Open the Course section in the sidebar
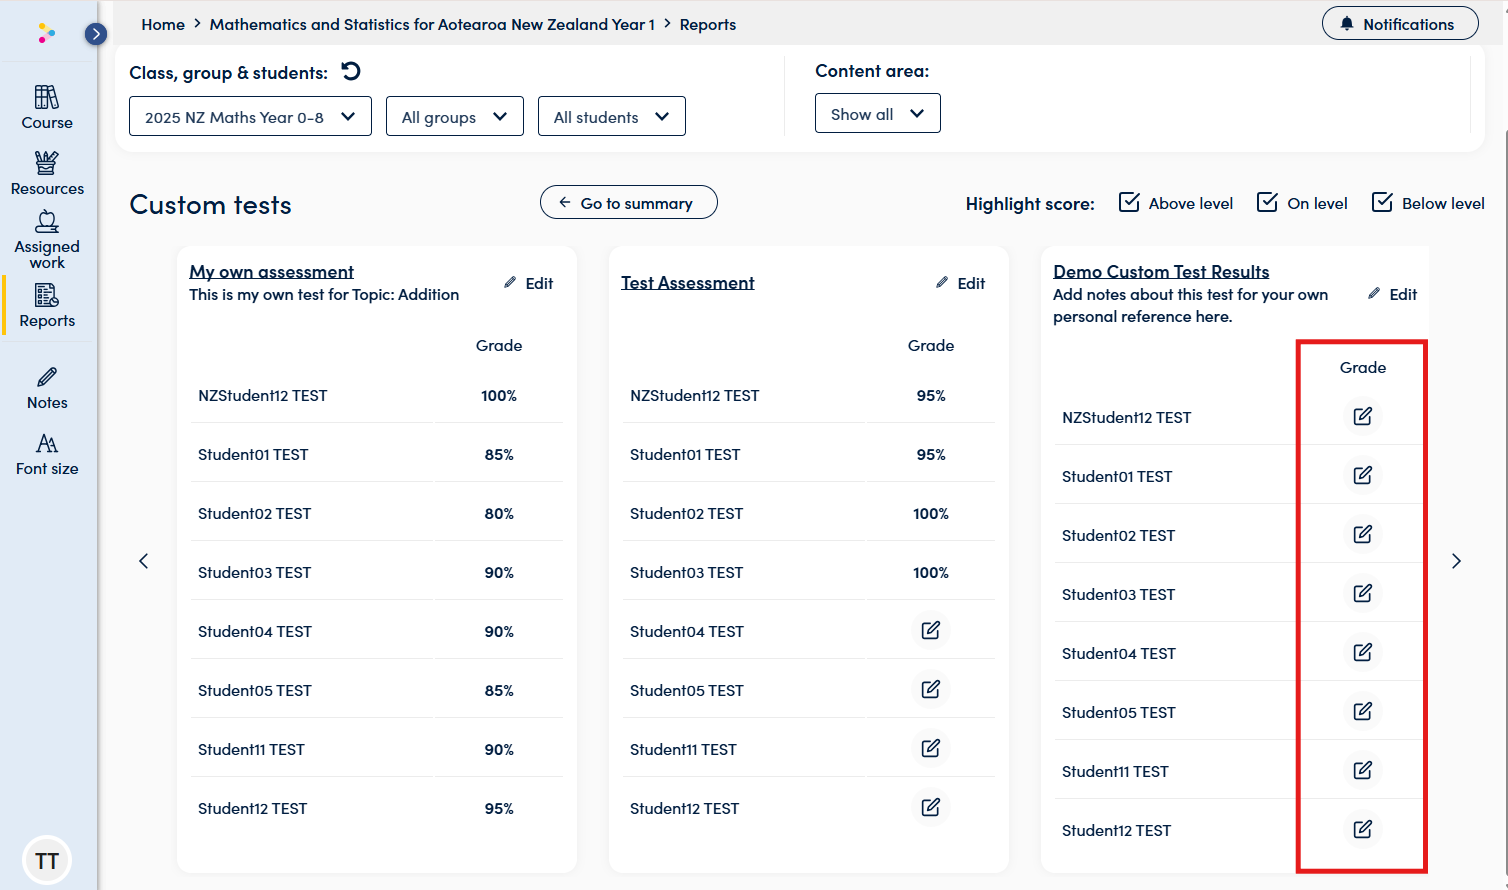1508x890 pixels. tap(47, 107)
